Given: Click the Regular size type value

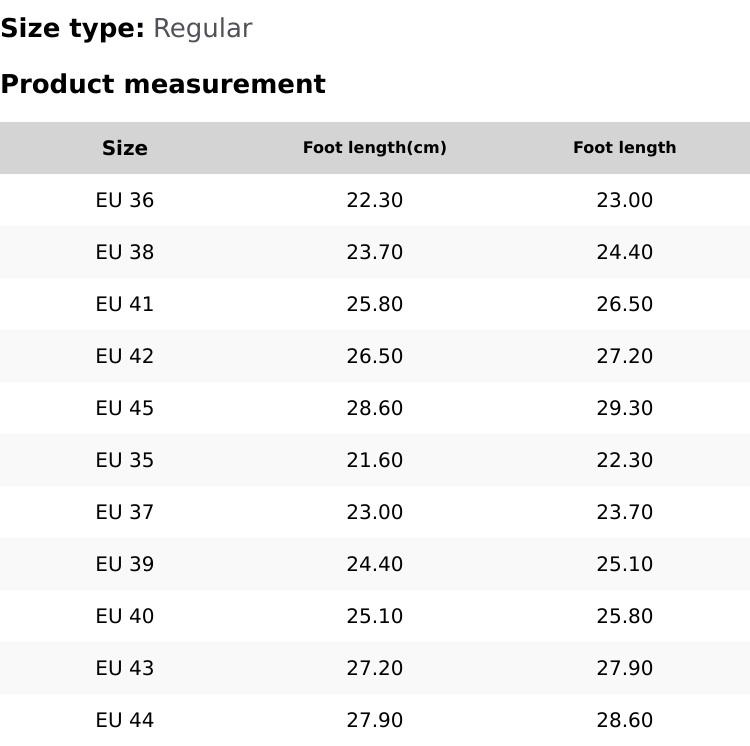Looking at the screenshot, I should (x=202, y=28).
